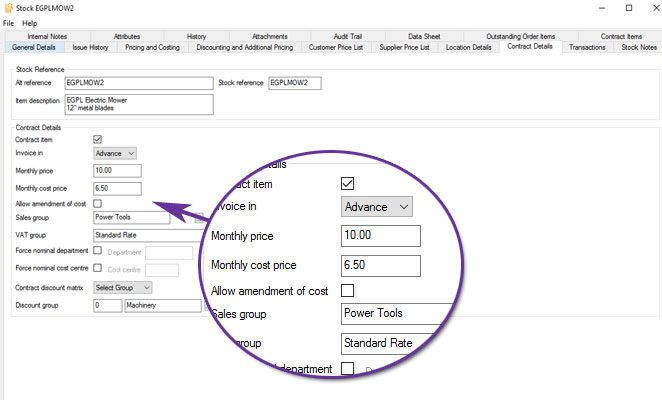Click the Alt reference field
This screenshot has width=662, height=400.
(139, 83)
